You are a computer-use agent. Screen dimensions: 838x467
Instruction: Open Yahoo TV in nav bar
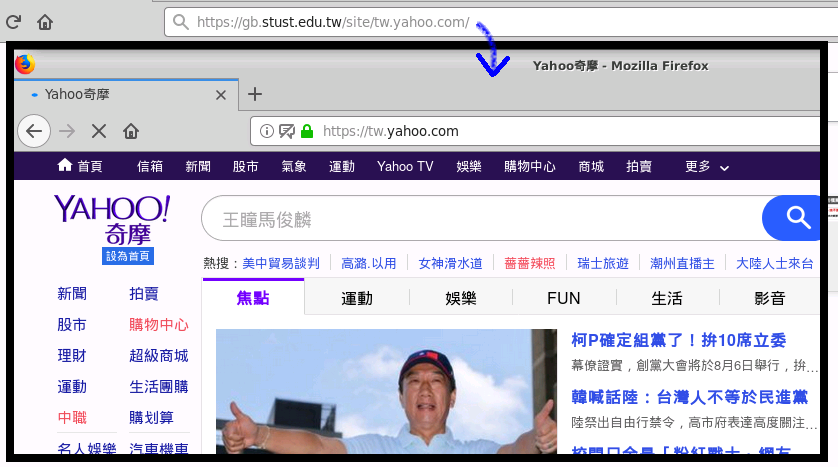[x=405, y=167]
